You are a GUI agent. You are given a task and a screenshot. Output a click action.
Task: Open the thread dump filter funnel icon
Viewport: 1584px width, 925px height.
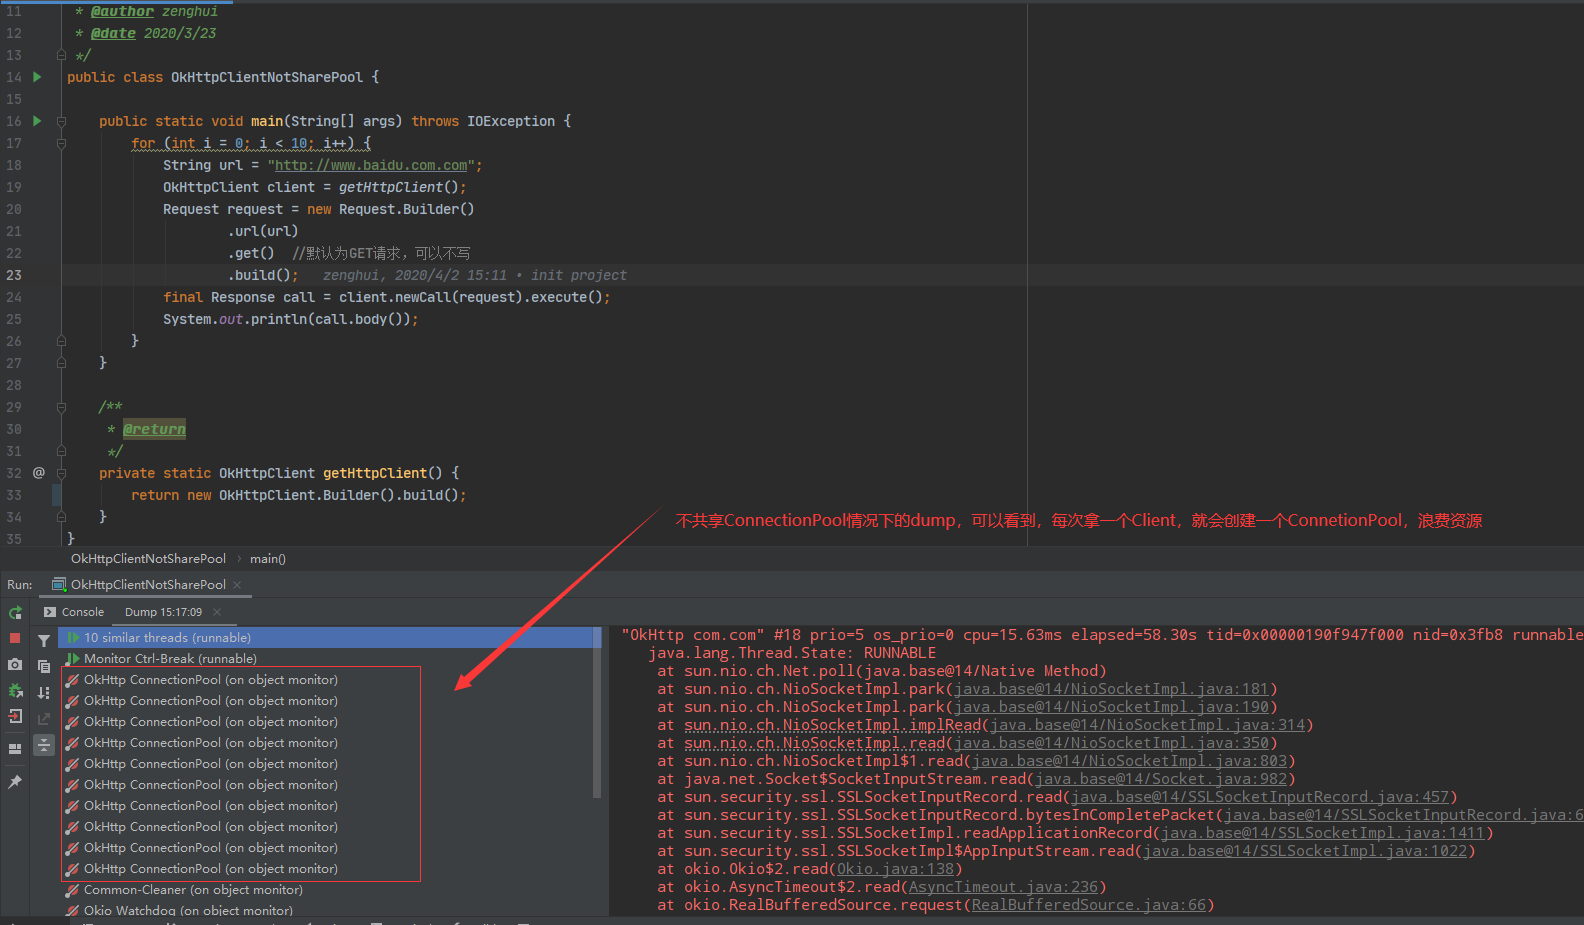click(44, 640)
